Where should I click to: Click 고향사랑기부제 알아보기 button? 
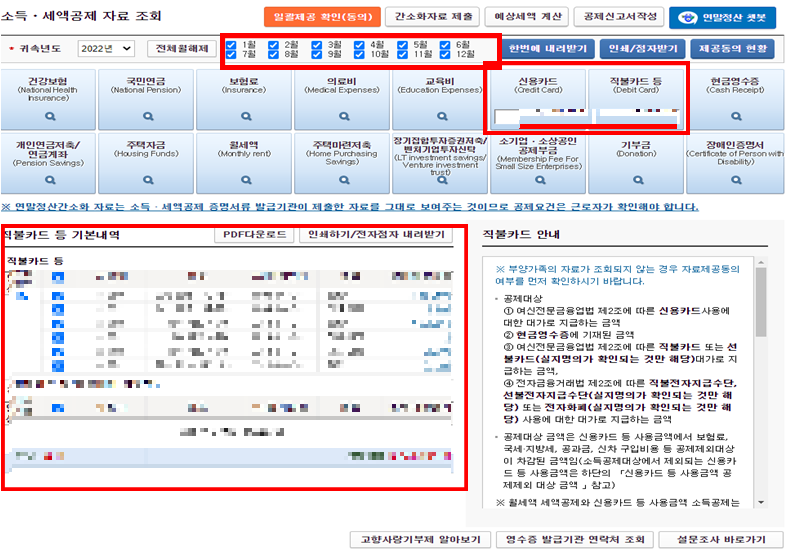point(421,540)
